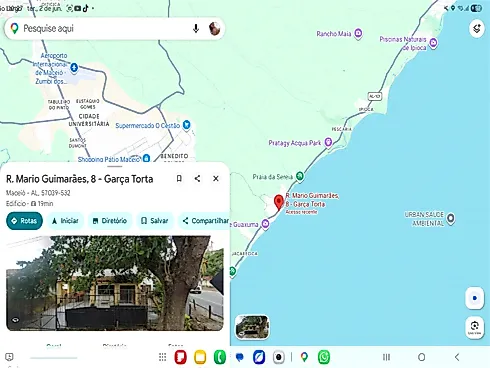Tap the Supermercado O Cestão marker

[187, 125]
